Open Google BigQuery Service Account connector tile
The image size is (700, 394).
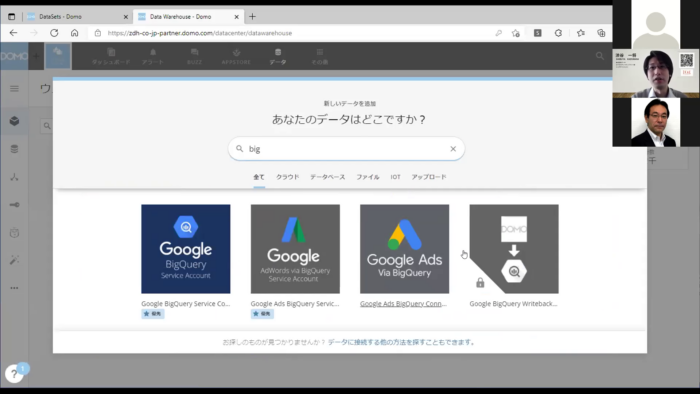(186, 249)
